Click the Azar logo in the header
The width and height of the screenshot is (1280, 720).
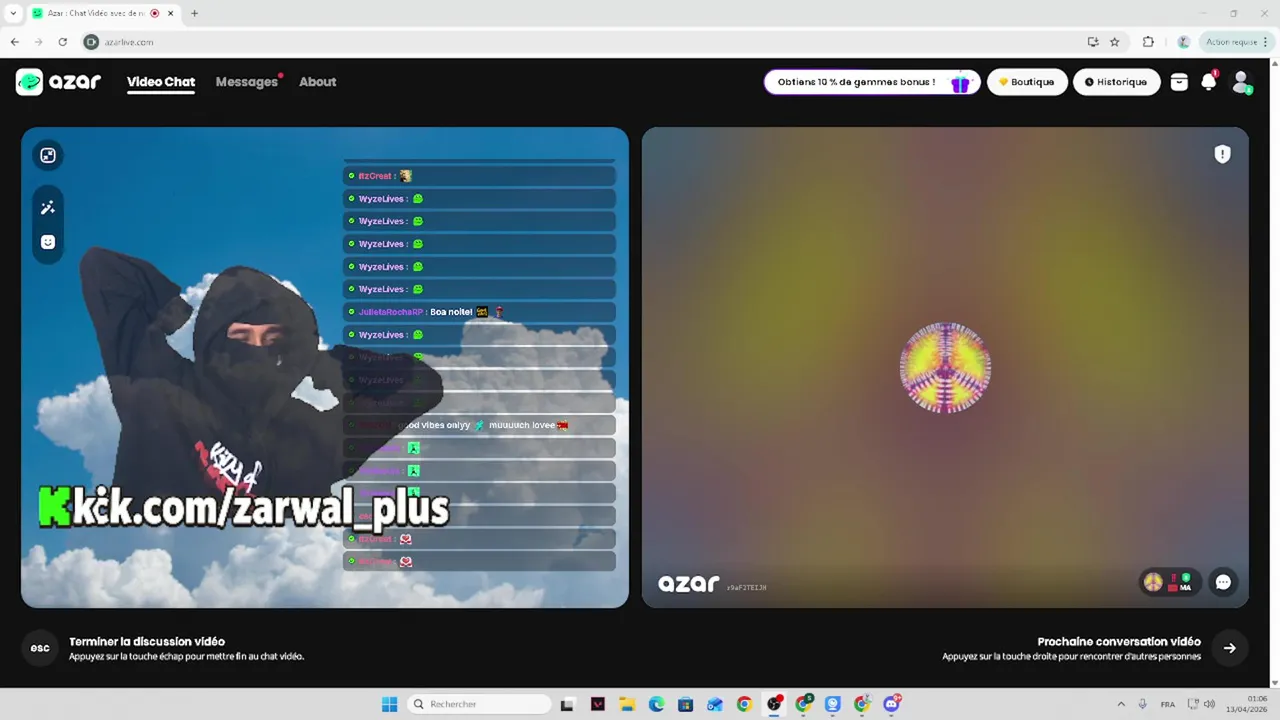(58, 82)
